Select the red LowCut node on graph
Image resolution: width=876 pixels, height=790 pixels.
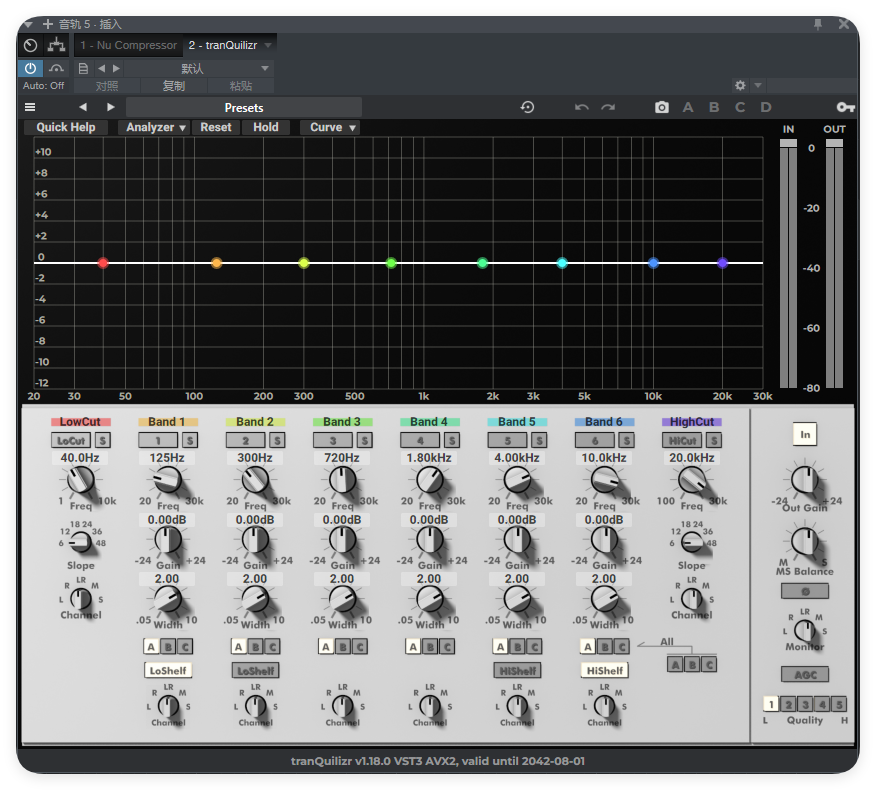(103, 263)
